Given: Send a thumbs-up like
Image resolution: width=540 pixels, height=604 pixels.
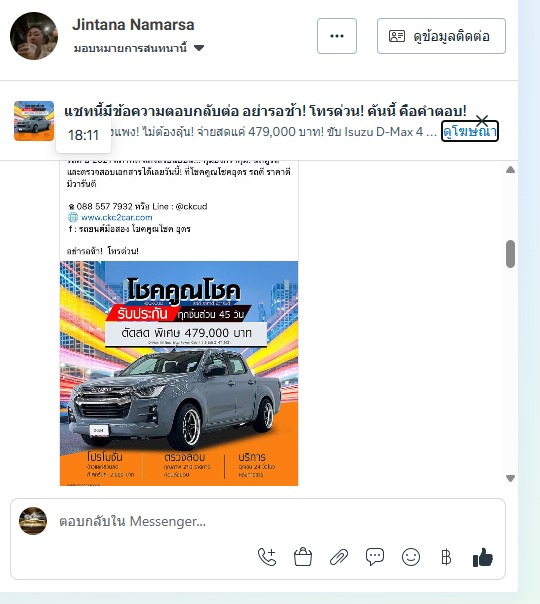Looking at the screenshot, I should pos(483,557).
